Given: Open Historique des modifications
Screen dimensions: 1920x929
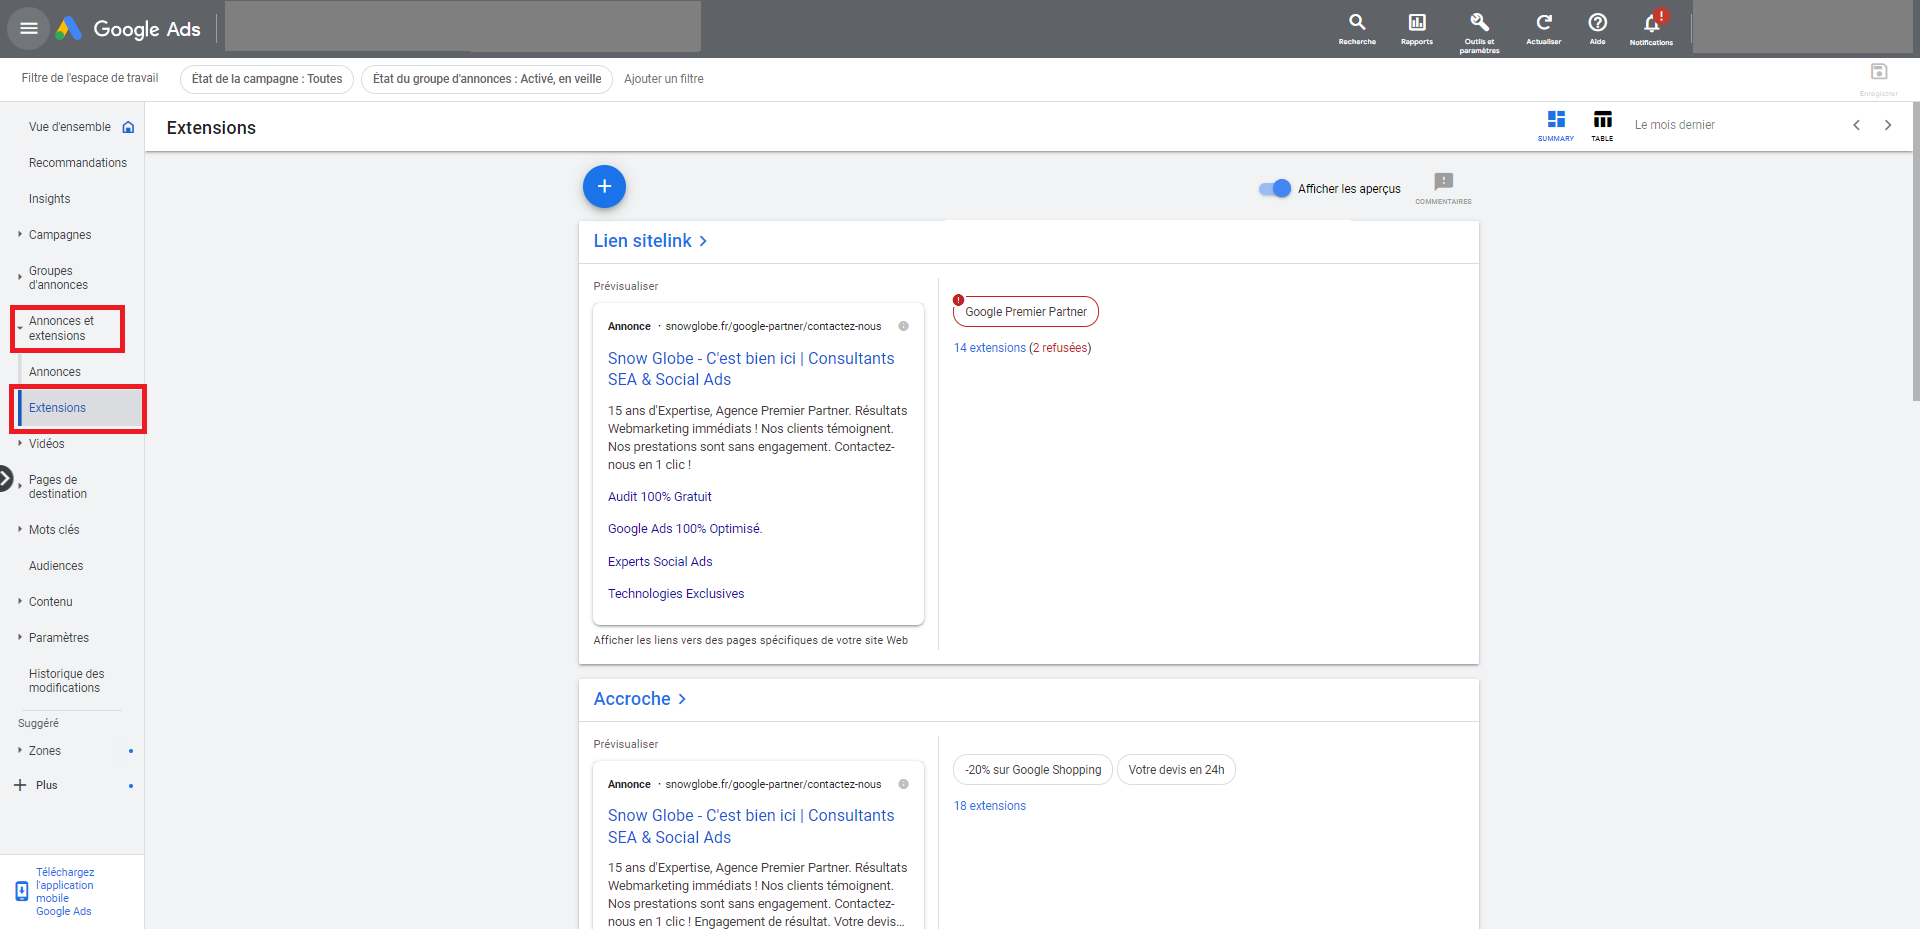Looking at the screenshot, I should [66, 681].
